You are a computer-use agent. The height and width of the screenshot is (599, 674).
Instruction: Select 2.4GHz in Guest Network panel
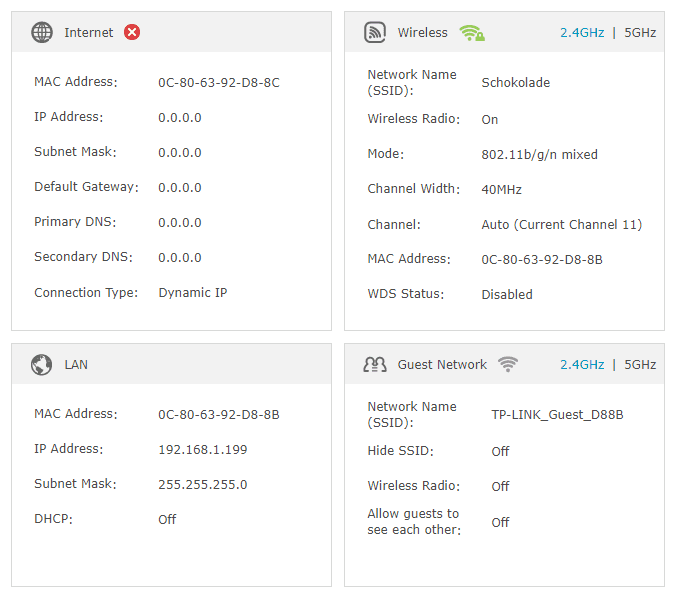pyautogui.click(x=582, y=364)
